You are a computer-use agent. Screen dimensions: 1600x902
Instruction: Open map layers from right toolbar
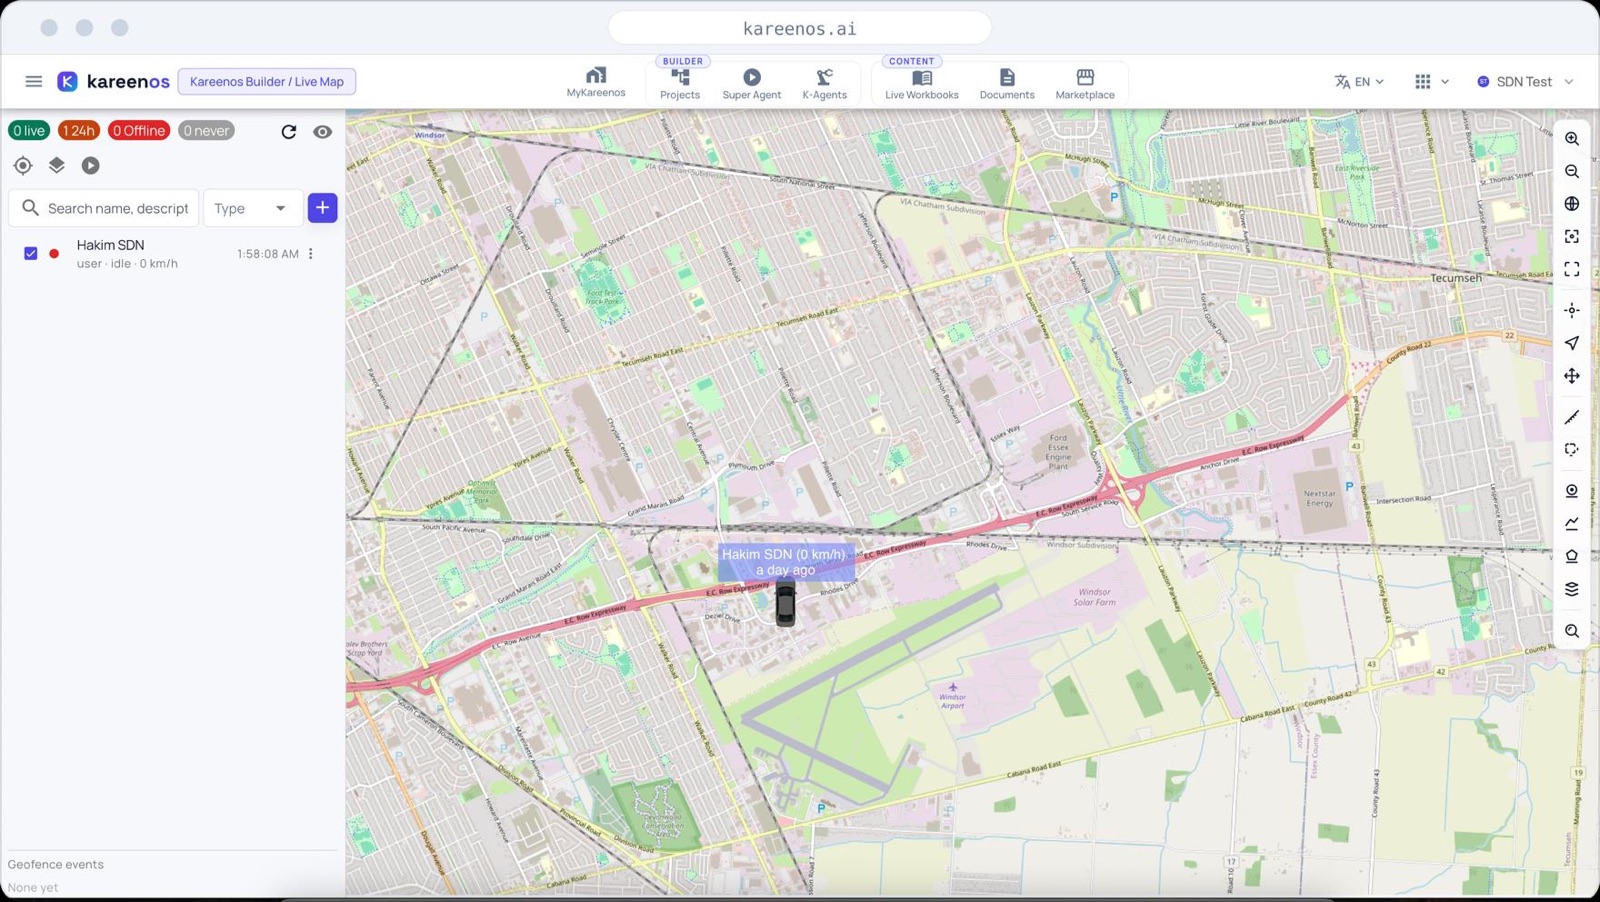(1572, 589)
